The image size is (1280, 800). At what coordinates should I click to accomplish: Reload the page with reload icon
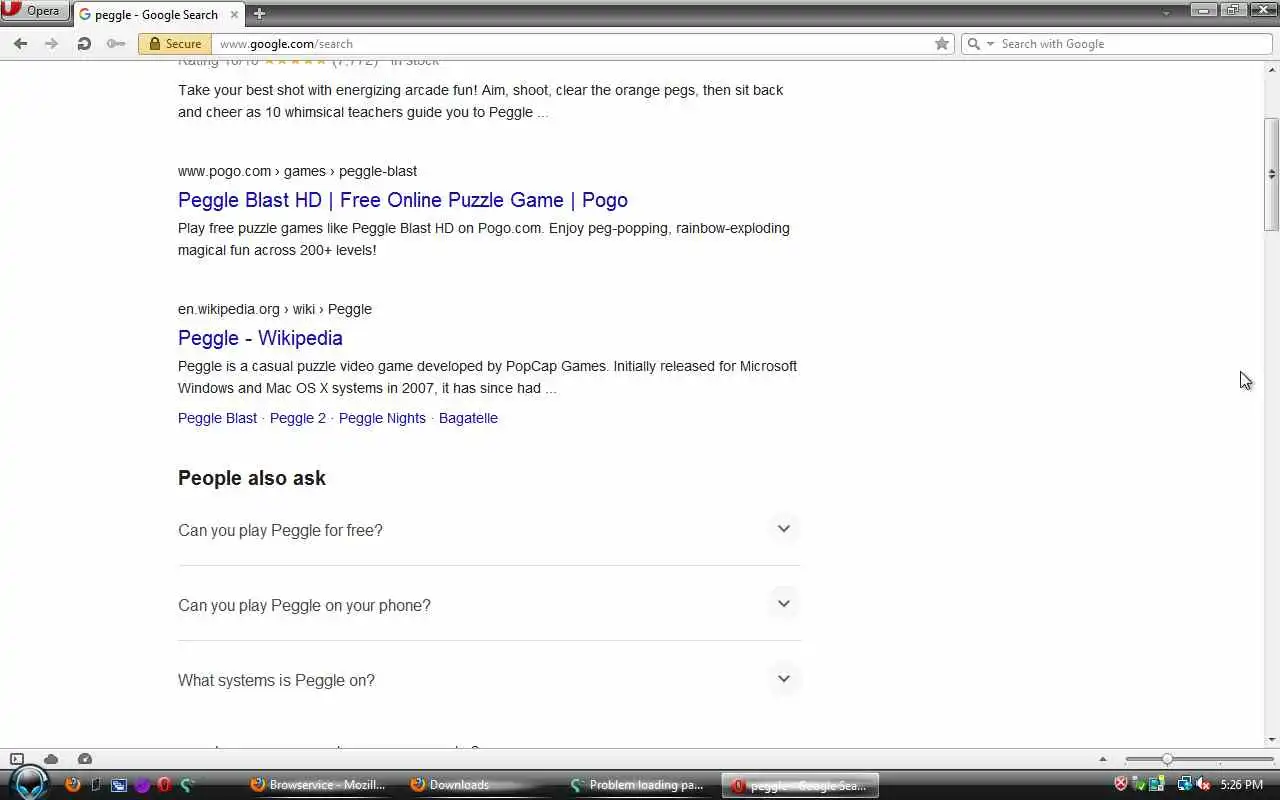[x=84, y=43]
